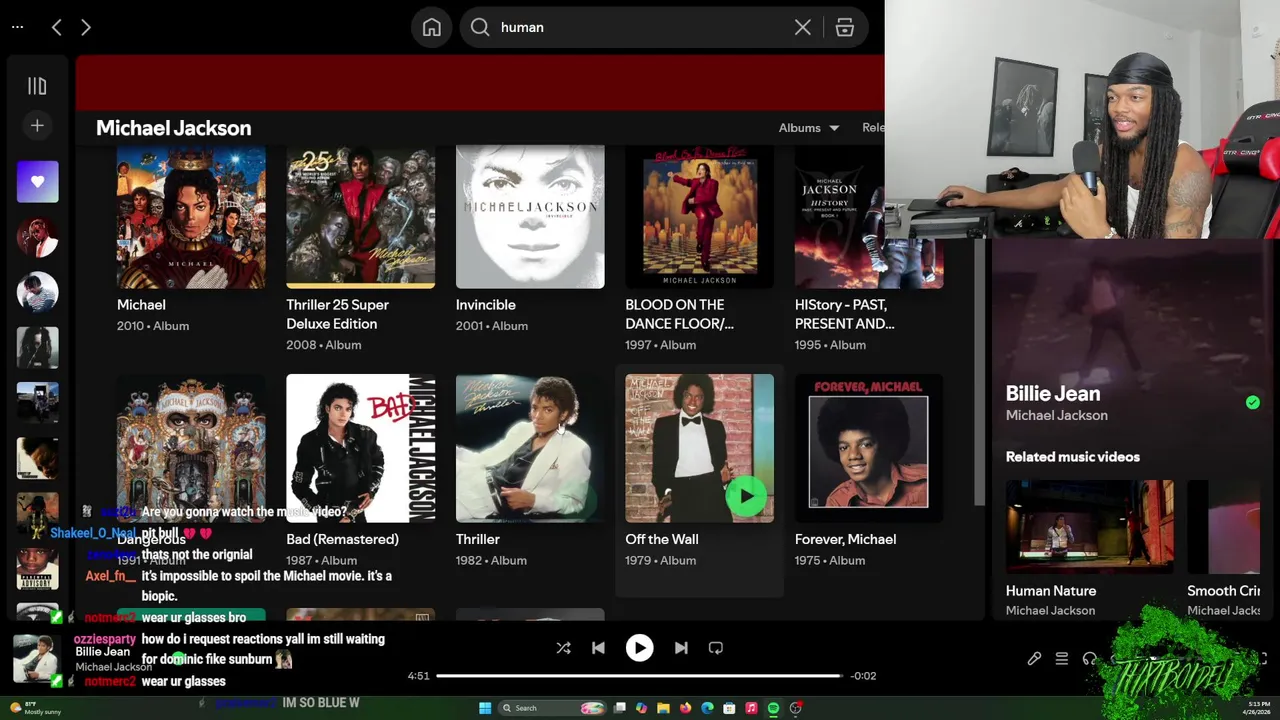Open the Smooth Criminal music video thumbnail
Viewport: 1280px width, 720px height.
tap(1223, 527)
